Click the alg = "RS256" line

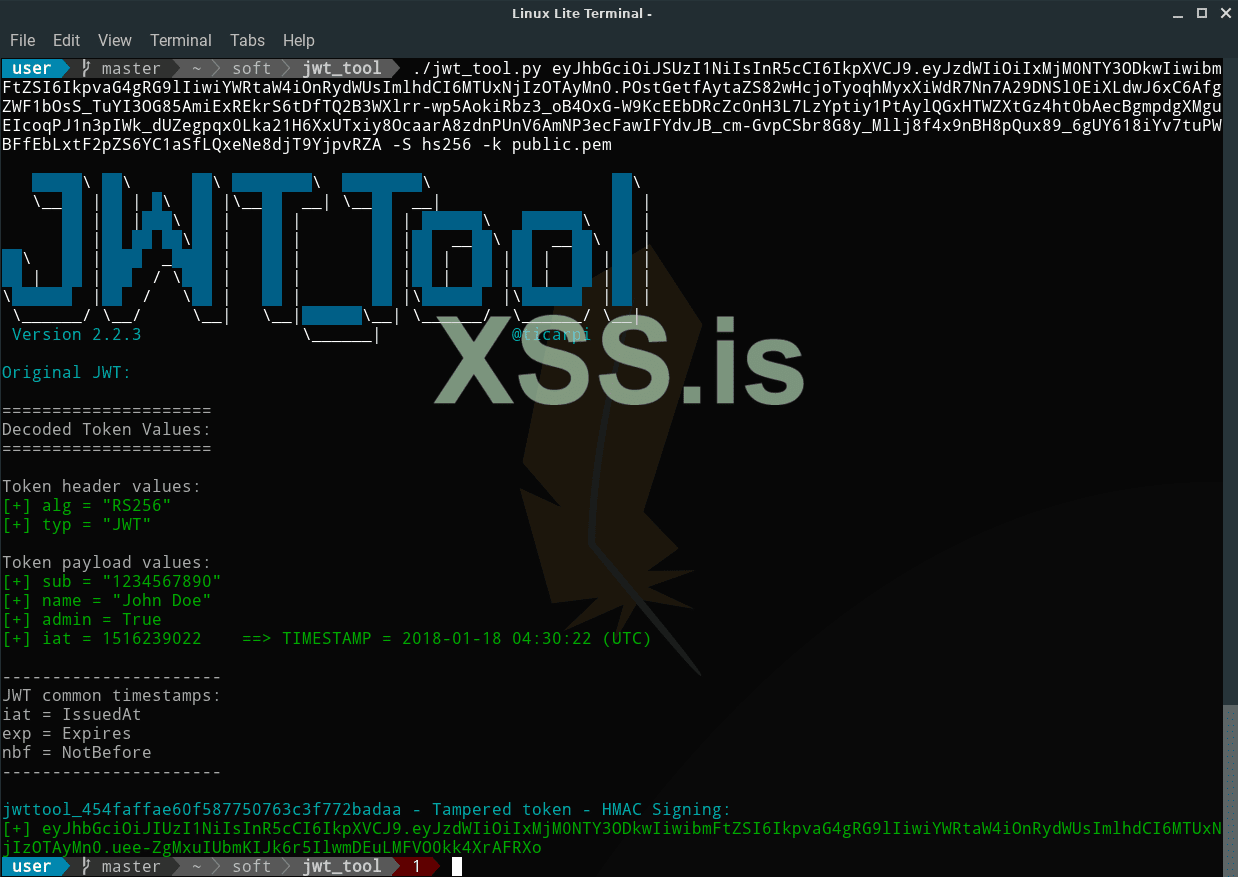coord(86,505)
